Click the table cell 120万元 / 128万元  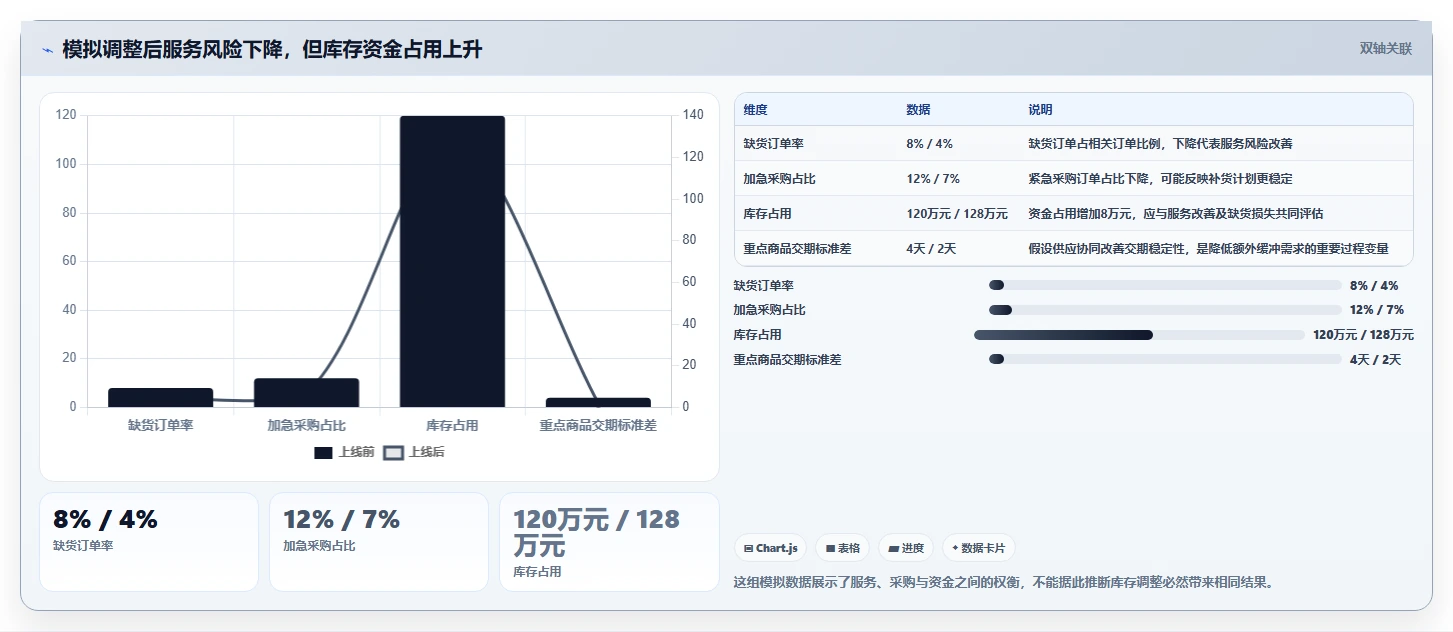coord(957,214)
